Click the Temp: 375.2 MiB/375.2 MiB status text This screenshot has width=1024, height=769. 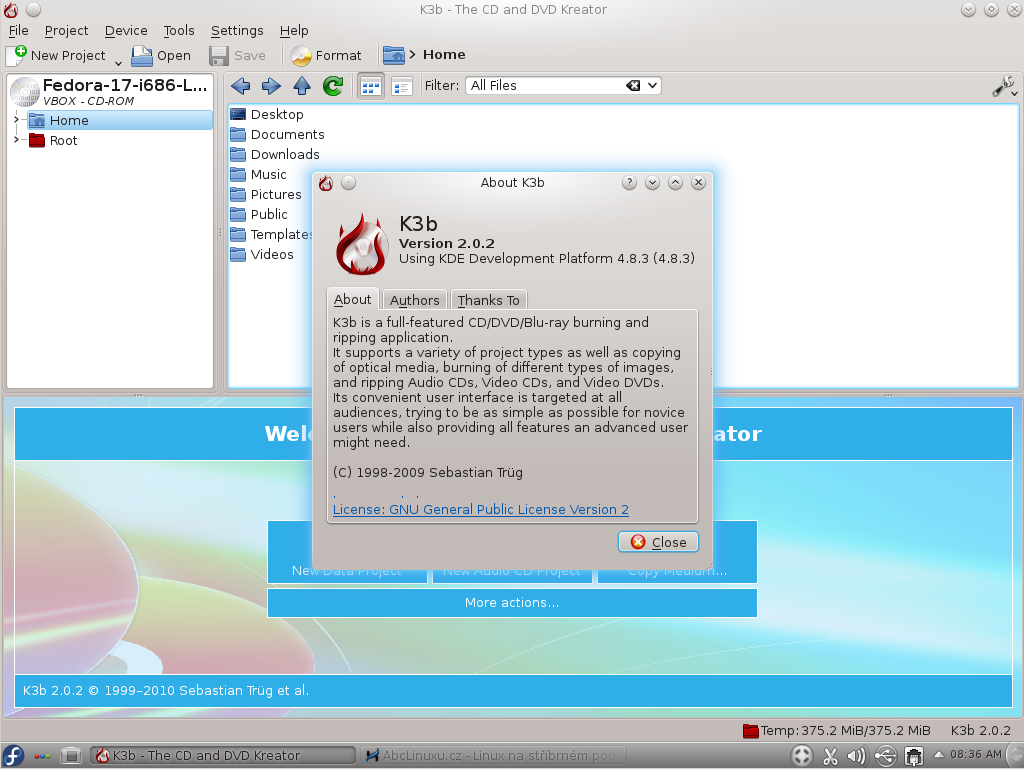point(846,730)
